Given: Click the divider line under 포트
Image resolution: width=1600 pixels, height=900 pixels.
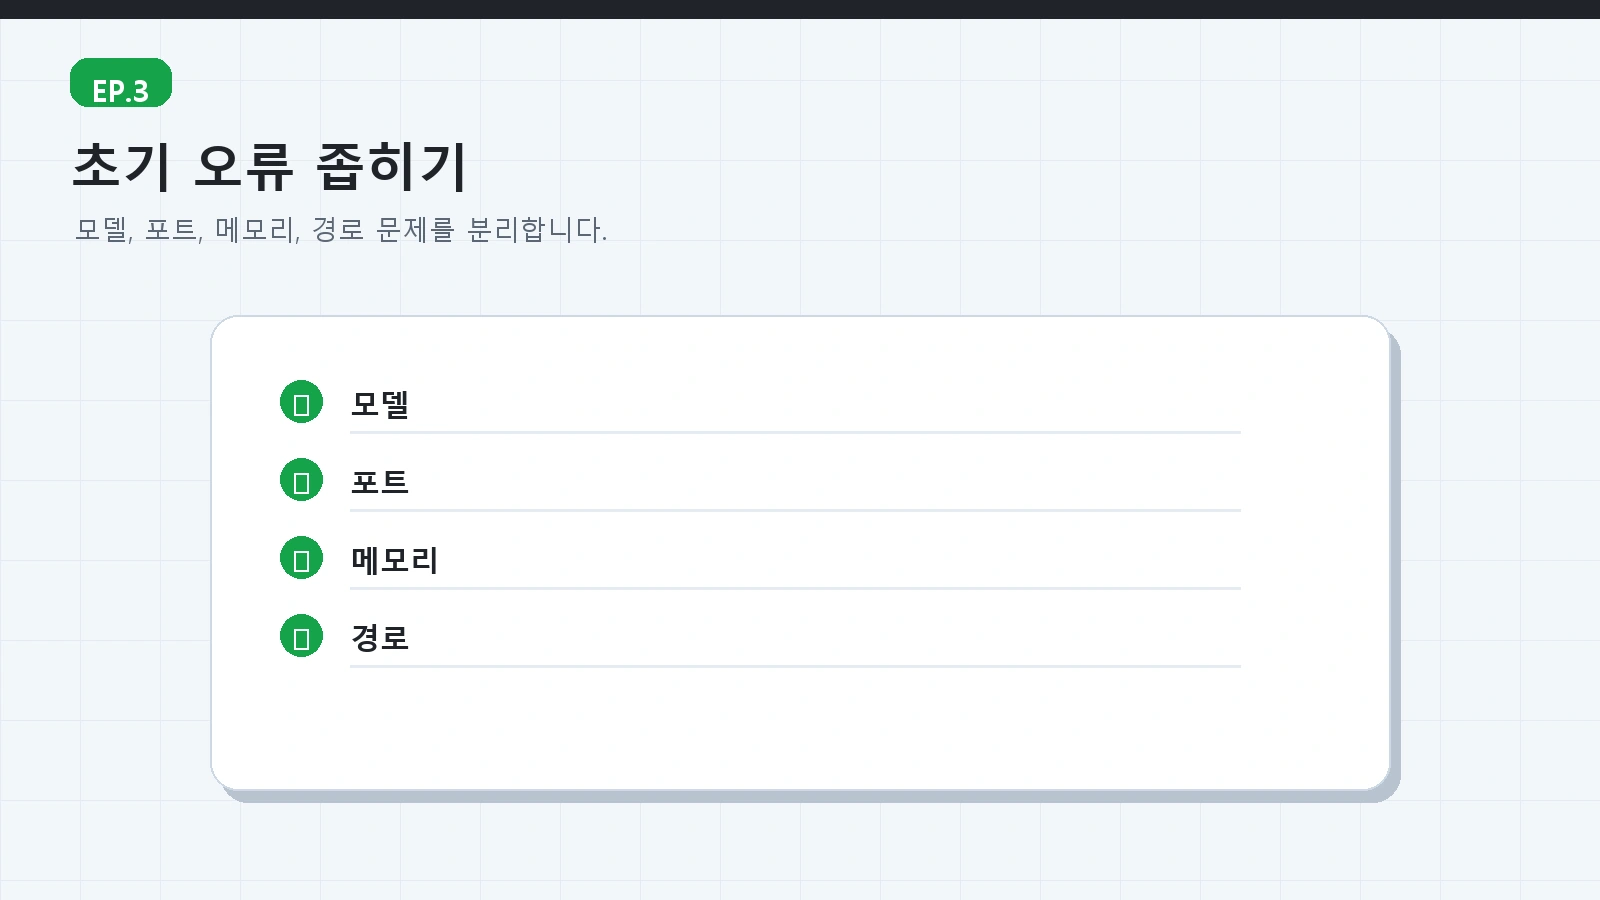Looking at the screenshot, I should (795, 511).
